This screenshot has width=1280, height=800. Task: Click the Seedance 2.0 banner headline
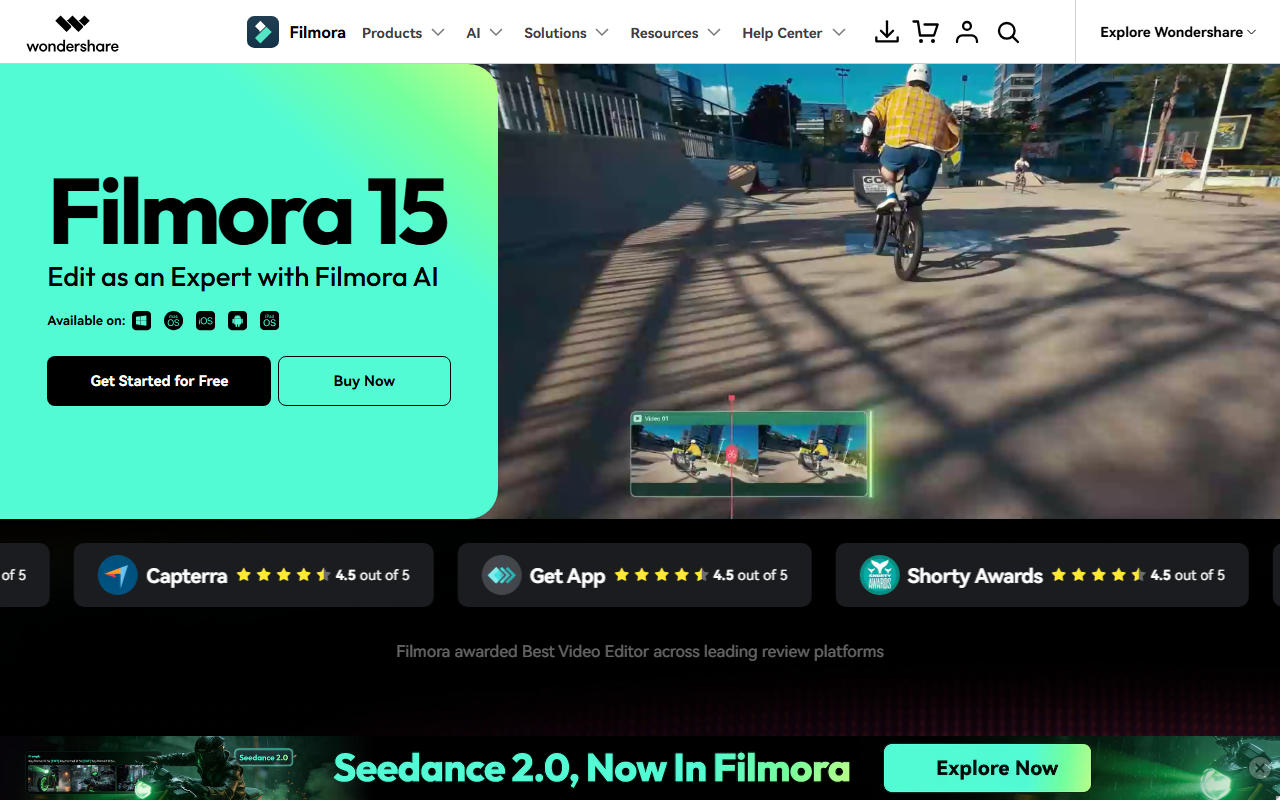(591, 768)
